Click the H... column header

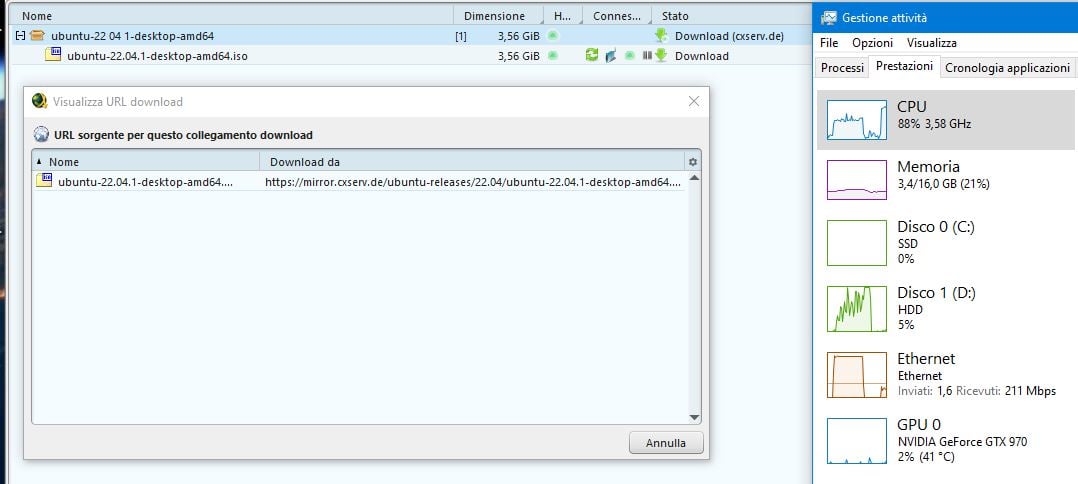tap(563, 16)
